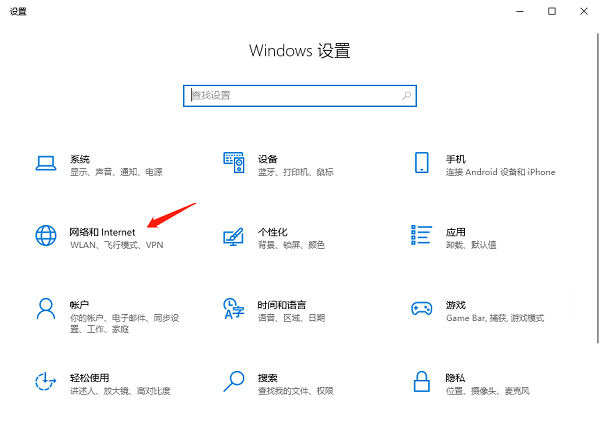Open the 系统 settings title
This screenshot has width=600, height=421.
tap(80, 159)
